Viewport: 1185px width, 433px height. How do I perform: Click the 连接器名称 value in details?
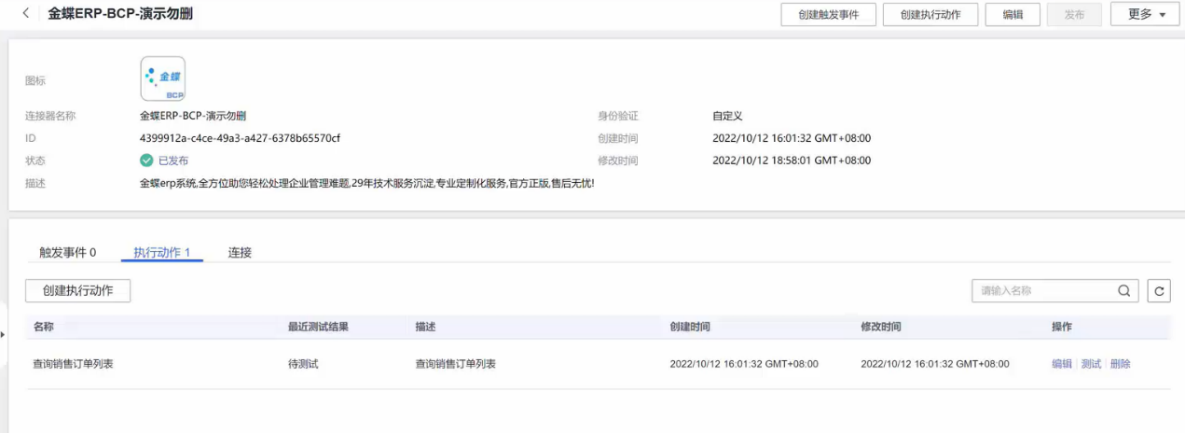[x=193, y=116]
